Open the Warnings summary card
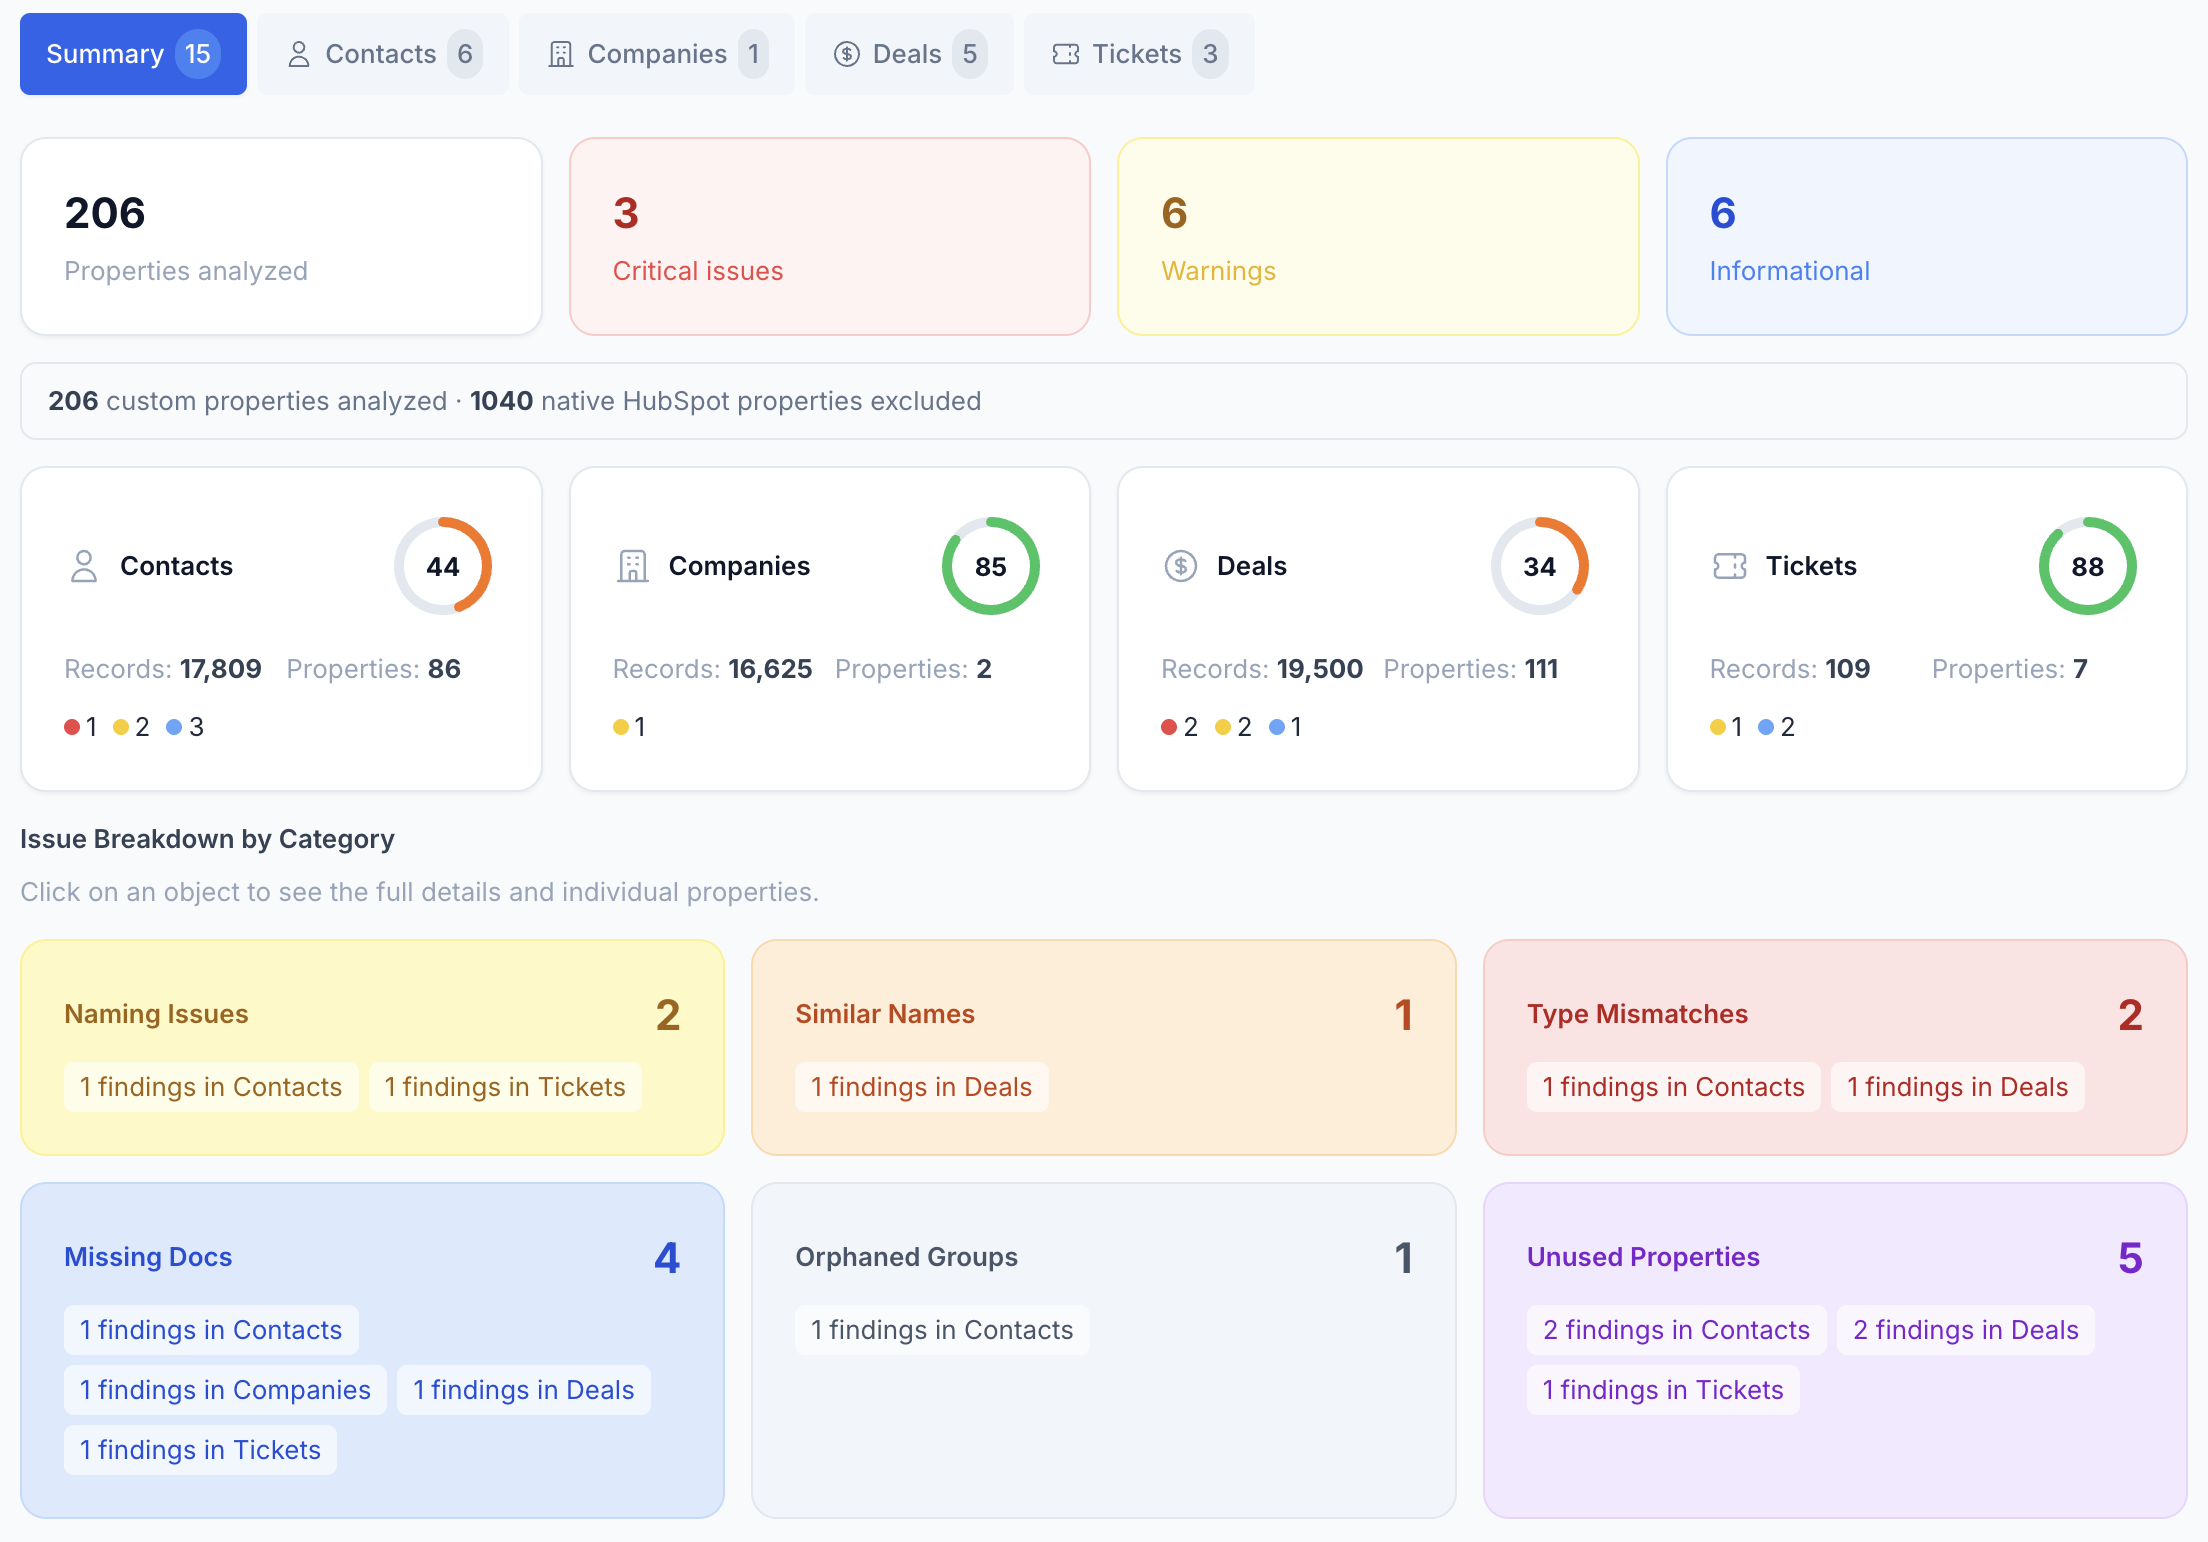This screenshot has height=1542, width=2208. [1377, 237]
